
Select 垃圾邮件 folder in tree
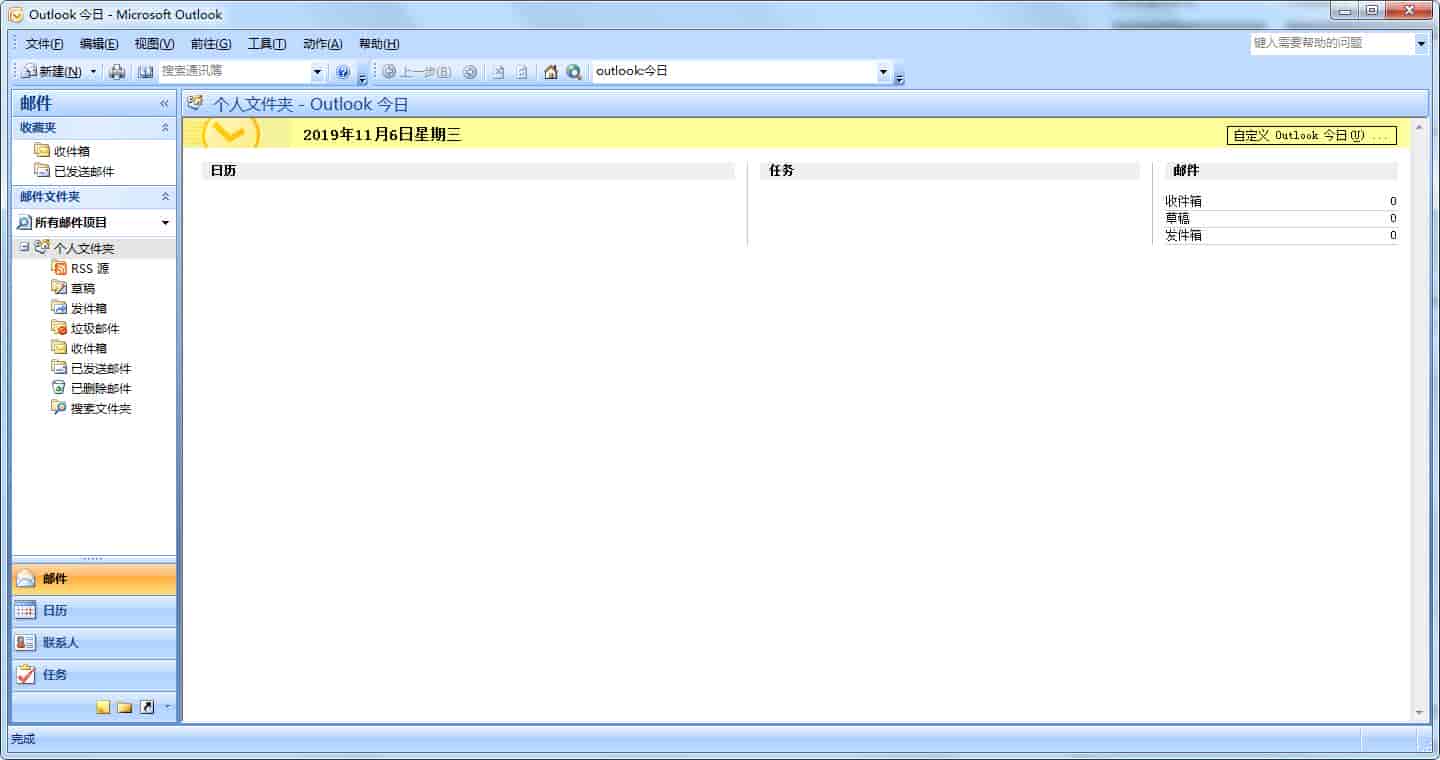pos(95,328)
